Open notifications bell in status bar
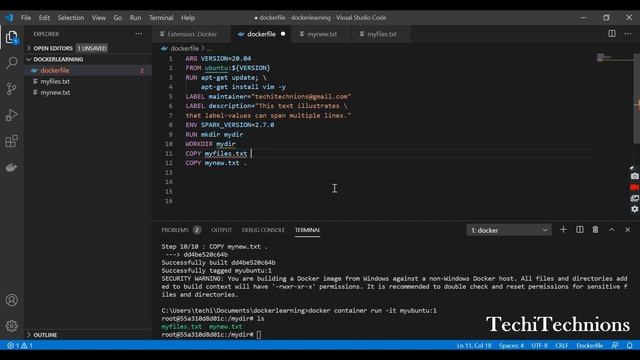The width and height of the screenshot is (640, 360). click(x=630, y=345)
